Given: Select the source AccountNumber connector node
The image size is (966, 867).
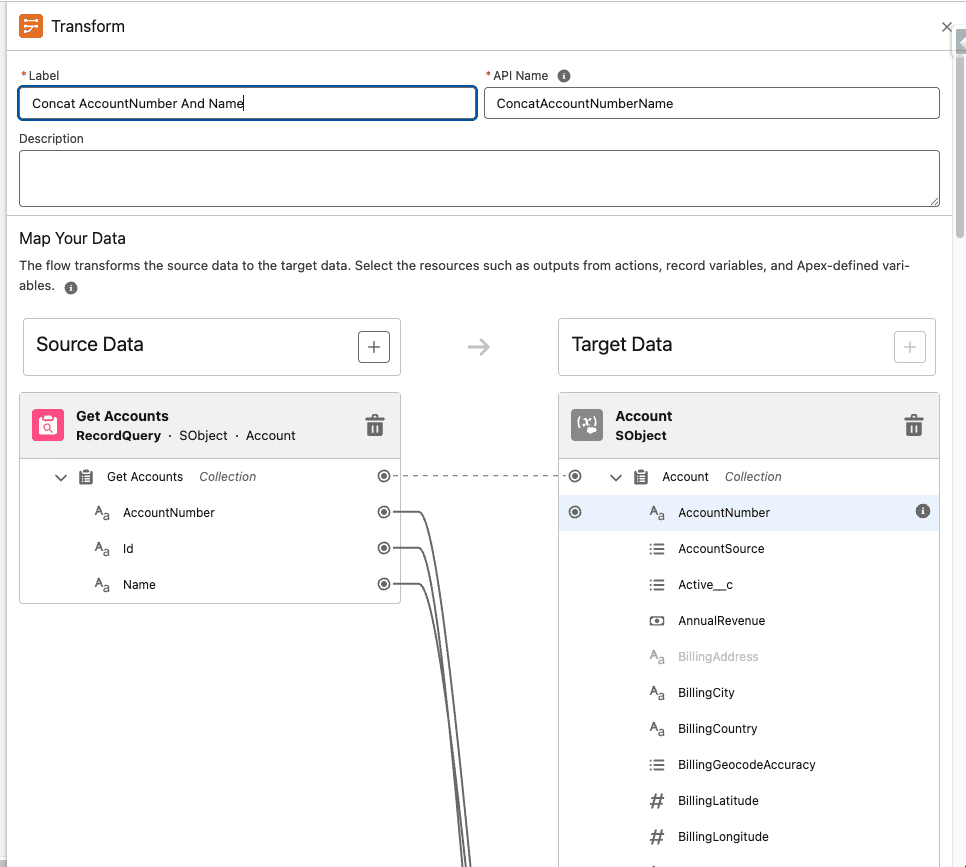Looking at the screenshot, I should click(x=384, y=513).
